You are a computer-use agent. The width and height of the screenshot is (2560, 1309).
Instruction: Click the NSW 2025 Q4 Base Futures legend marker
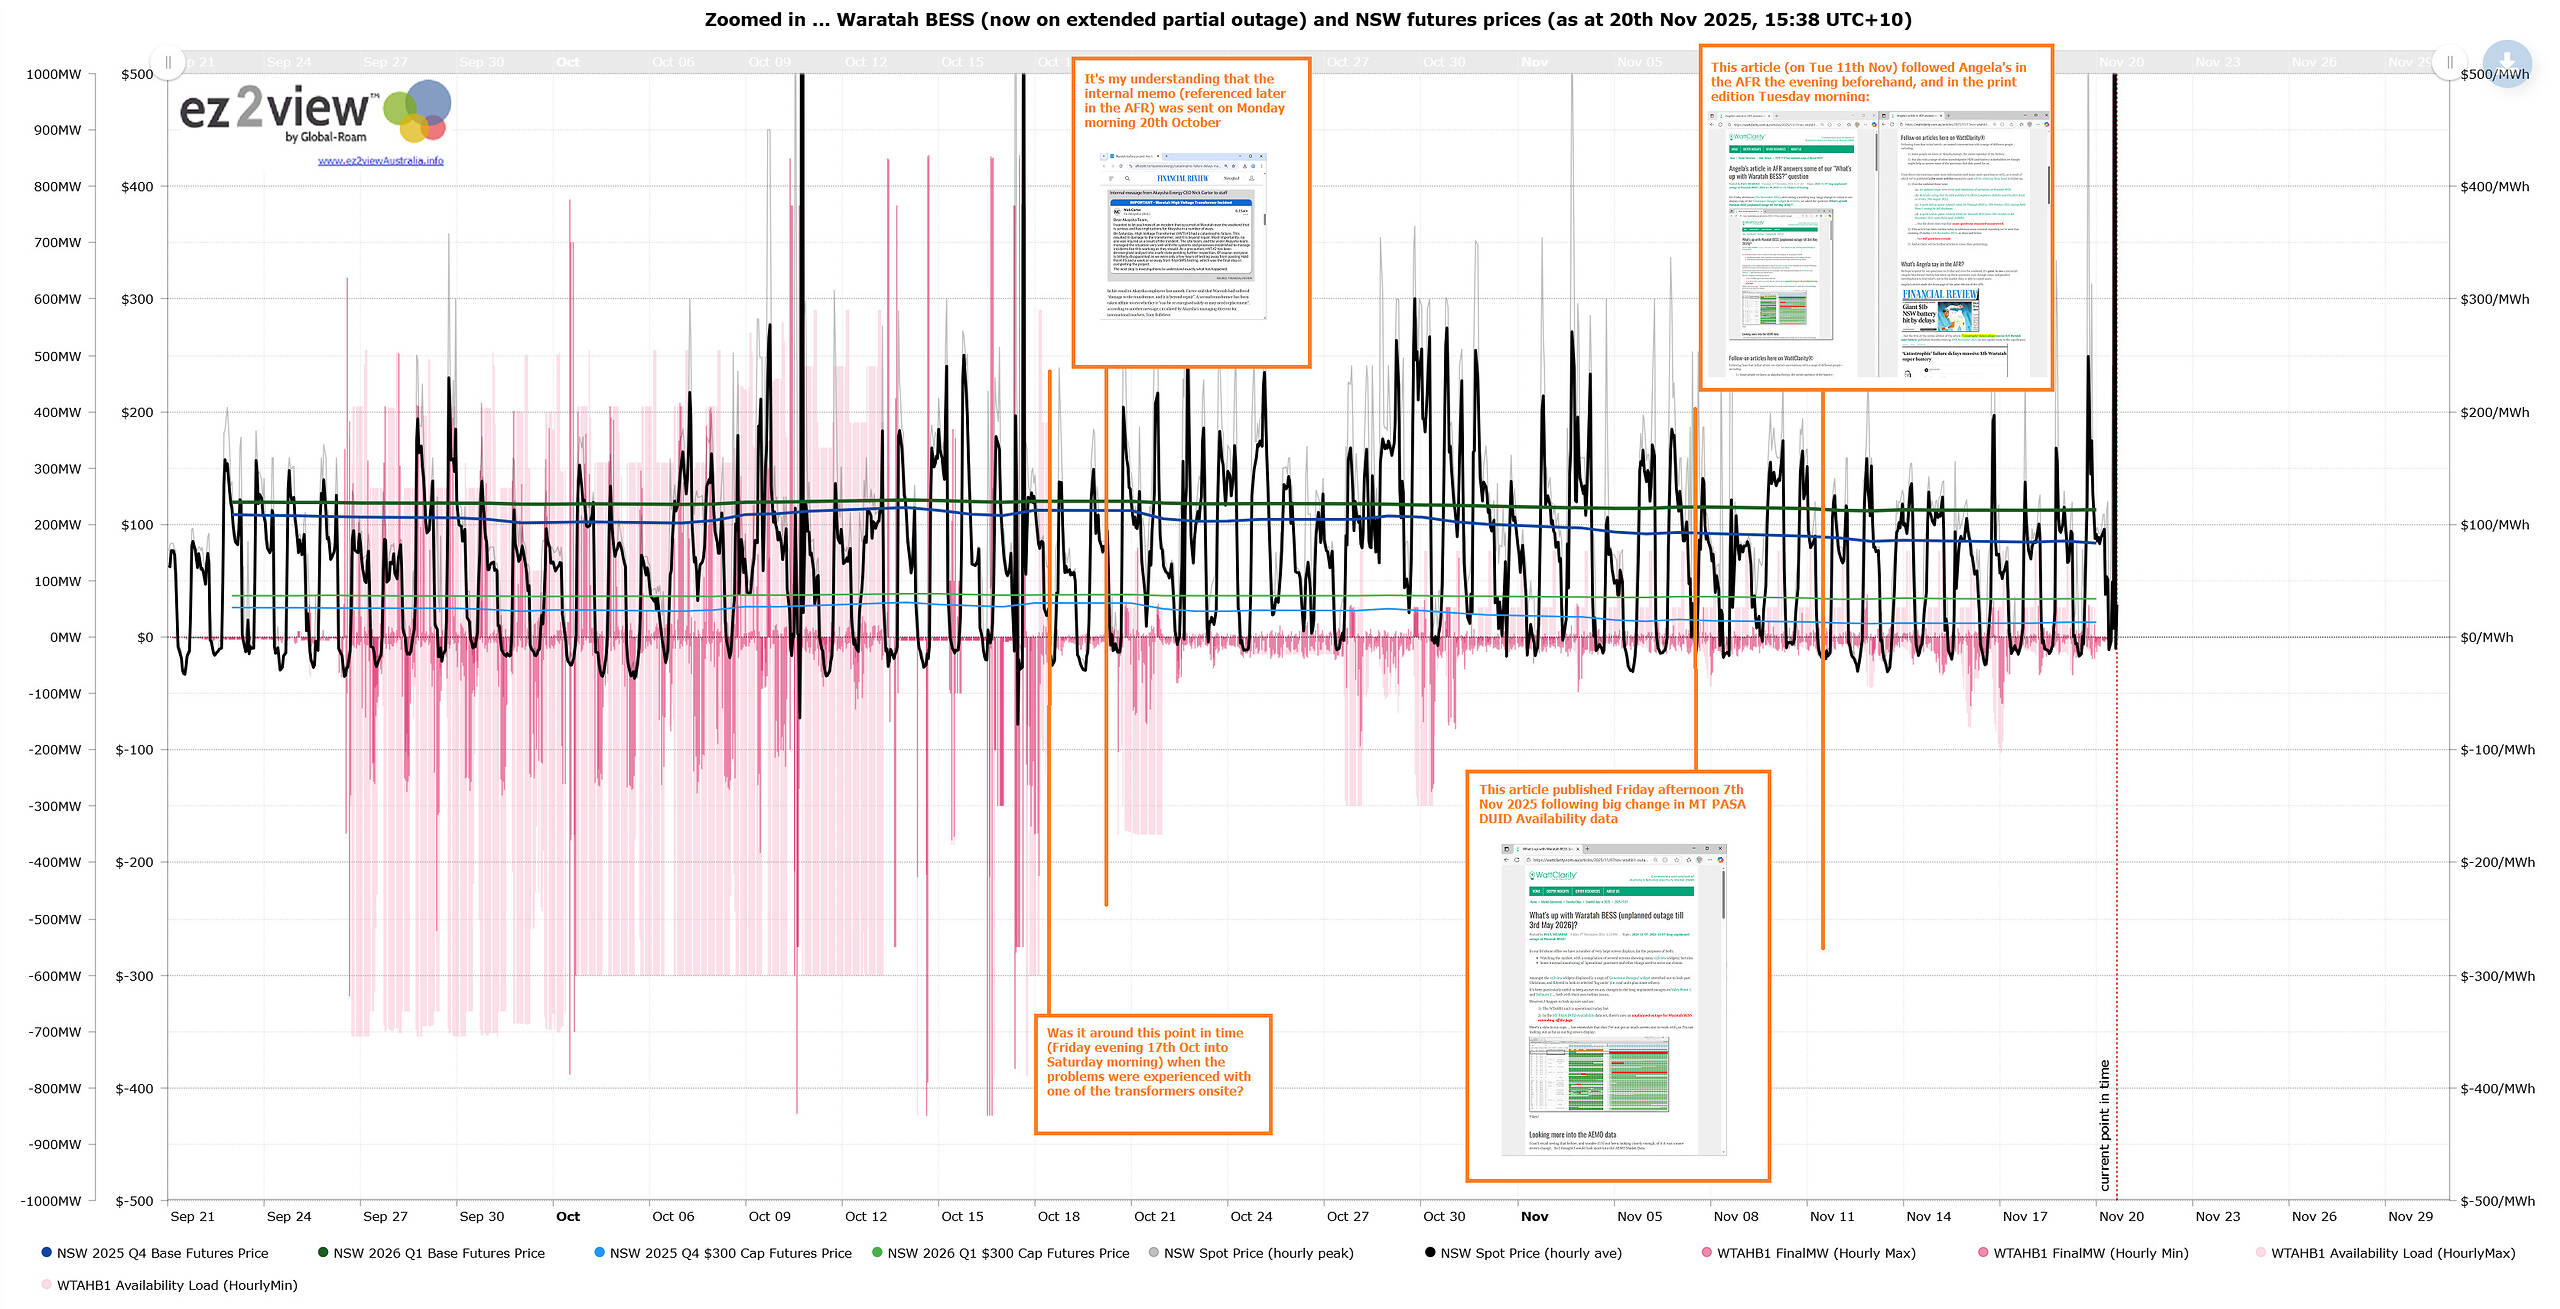pos(46,1252)
